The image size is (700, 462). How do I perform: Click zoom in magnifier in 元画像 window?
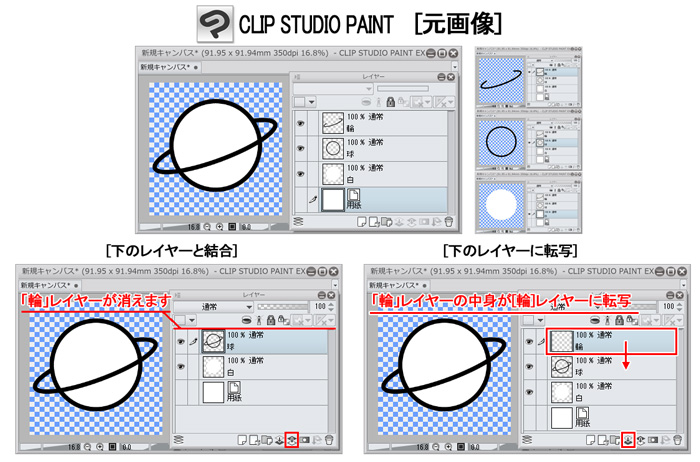(x=220, y=227)
